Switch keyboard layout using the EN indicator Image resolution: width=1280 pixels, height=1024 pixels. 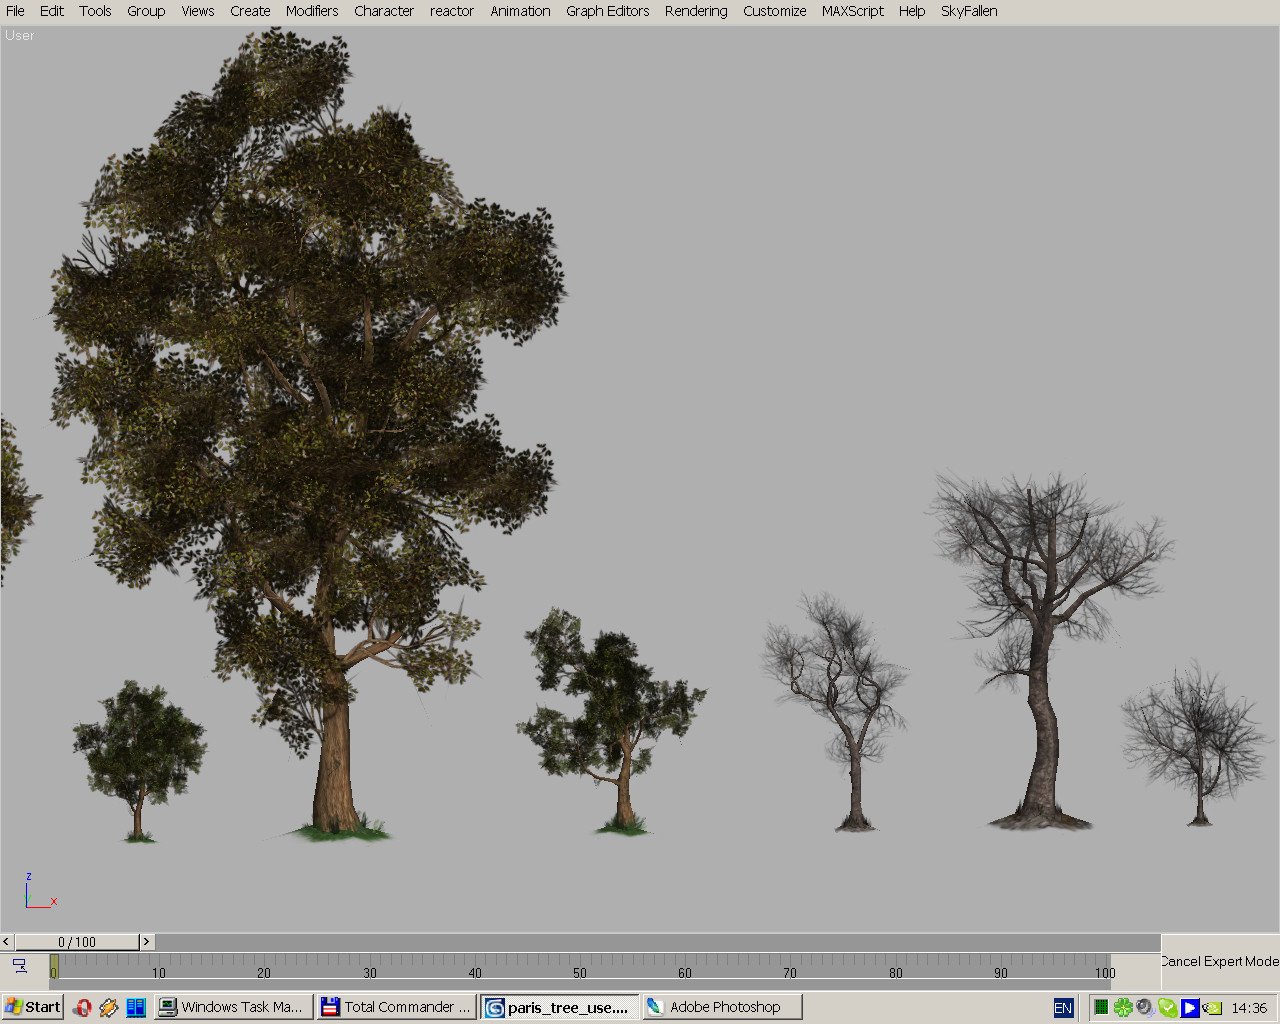(1063, 1007)
